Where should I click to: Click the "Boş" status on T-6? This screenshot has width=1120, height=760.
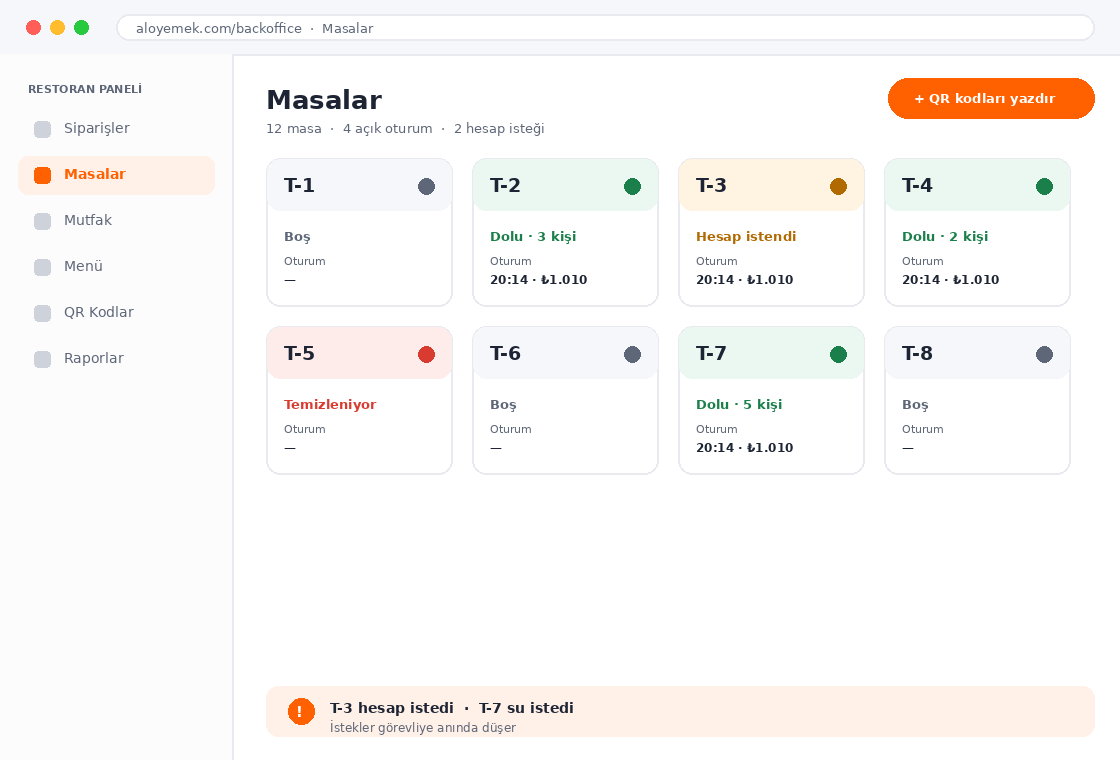click(x=503, y=405)
